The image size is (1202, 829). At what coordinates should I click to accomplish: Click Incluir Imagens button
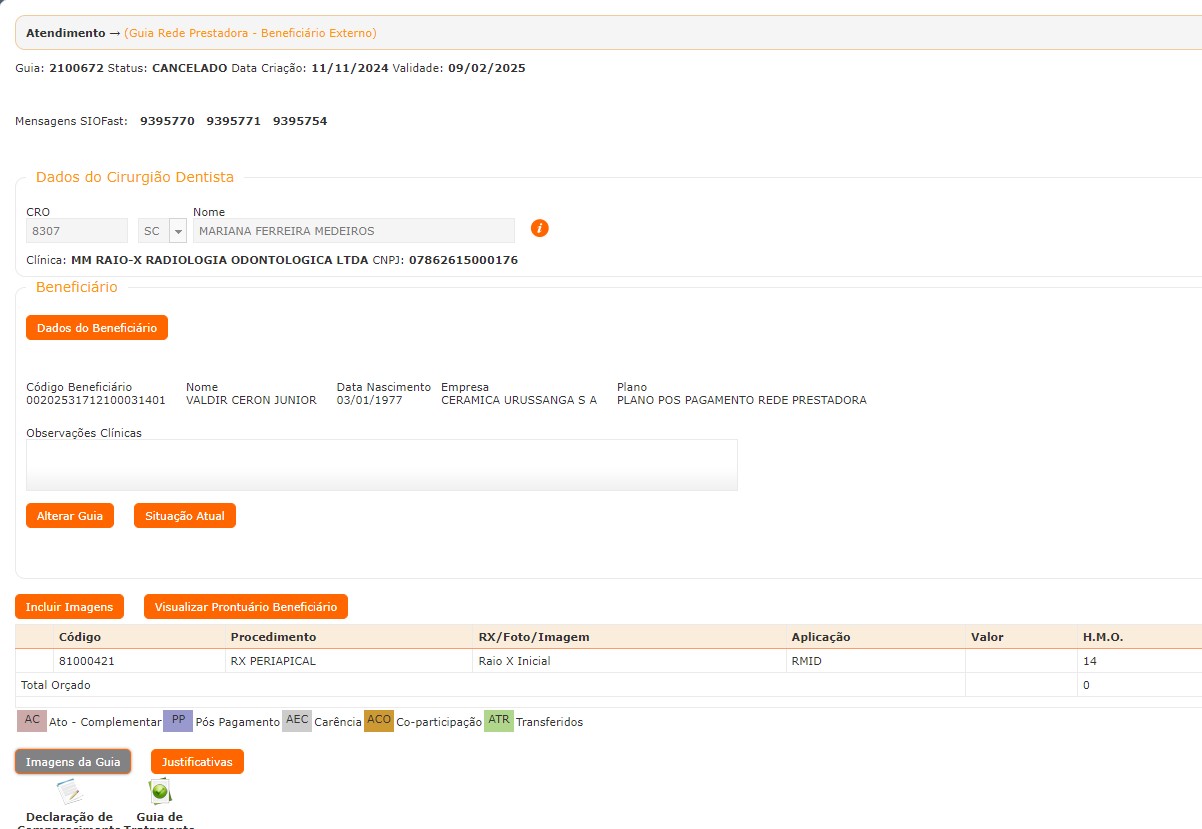click(69, 607)
